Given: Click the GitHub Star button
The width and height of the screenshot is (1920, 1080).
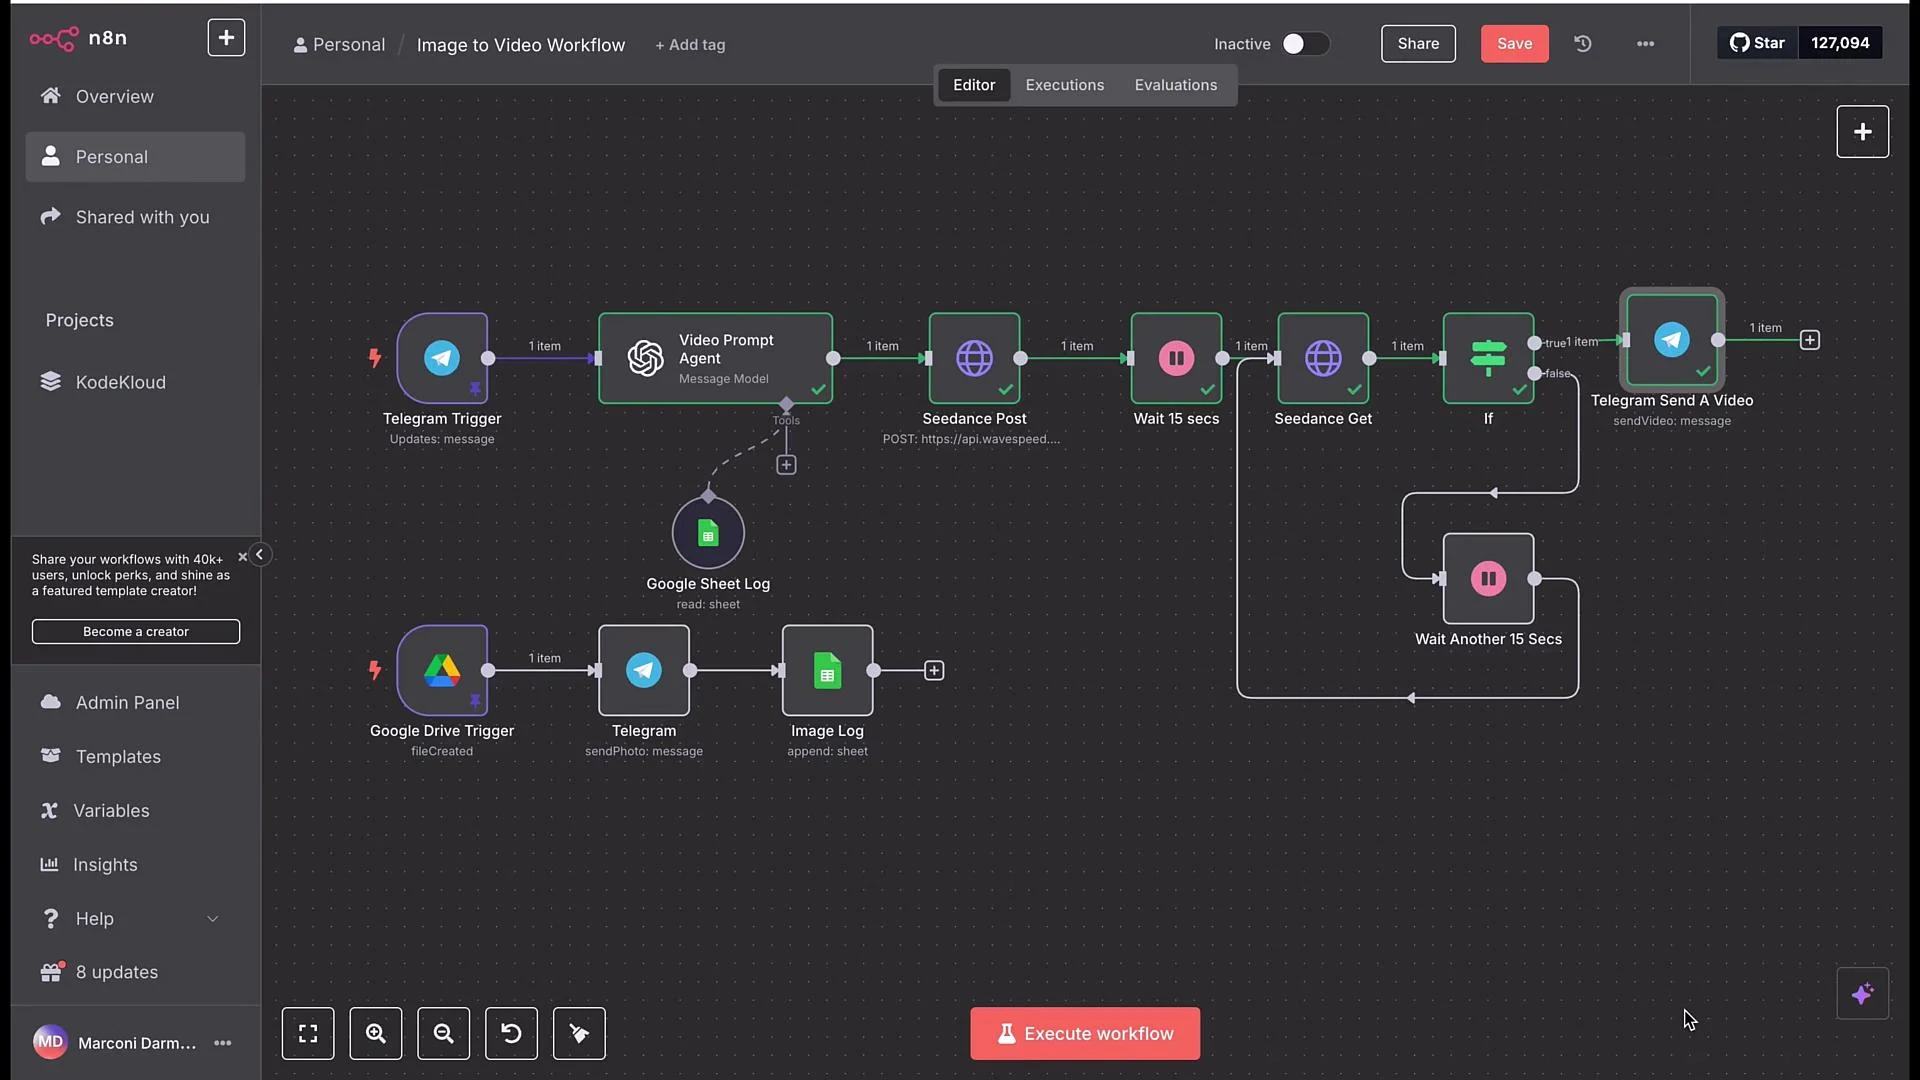Looking at the screenshot, I should coord(1757,43).
